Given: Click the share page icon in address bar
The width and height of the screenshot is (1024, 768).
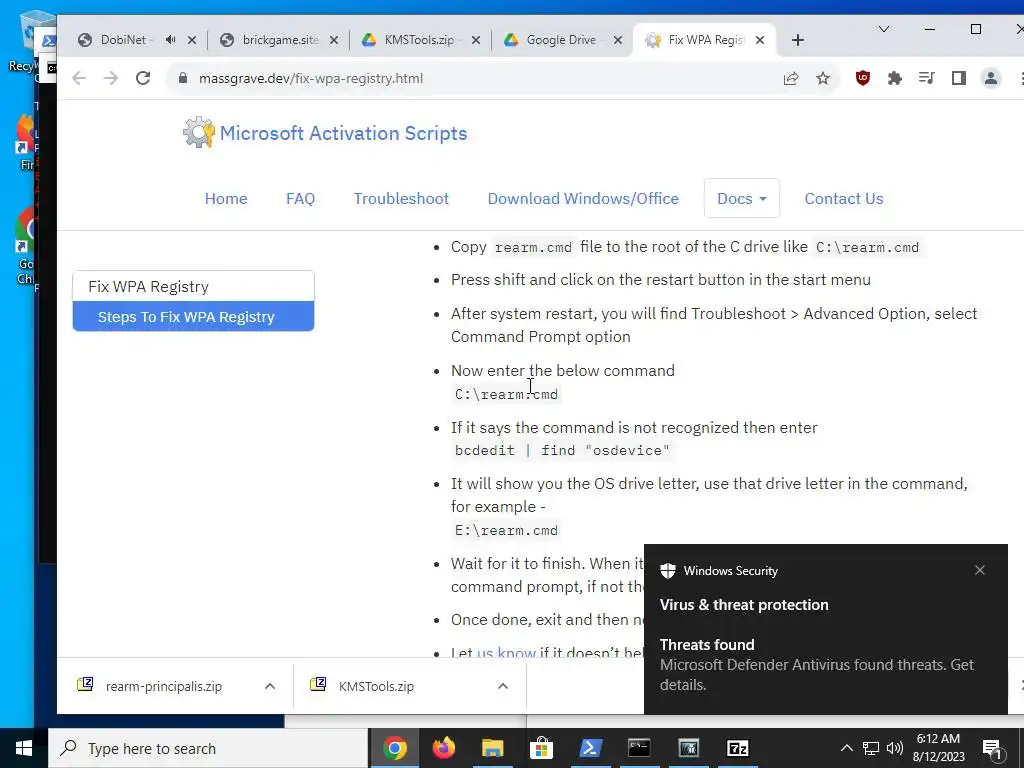Looking at the screenshot, I should click(791, 78).
